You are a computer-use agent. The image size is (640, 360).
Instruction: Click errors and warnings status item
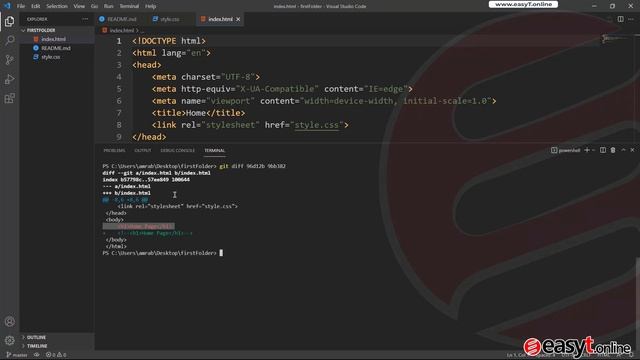tap(56, 355)
